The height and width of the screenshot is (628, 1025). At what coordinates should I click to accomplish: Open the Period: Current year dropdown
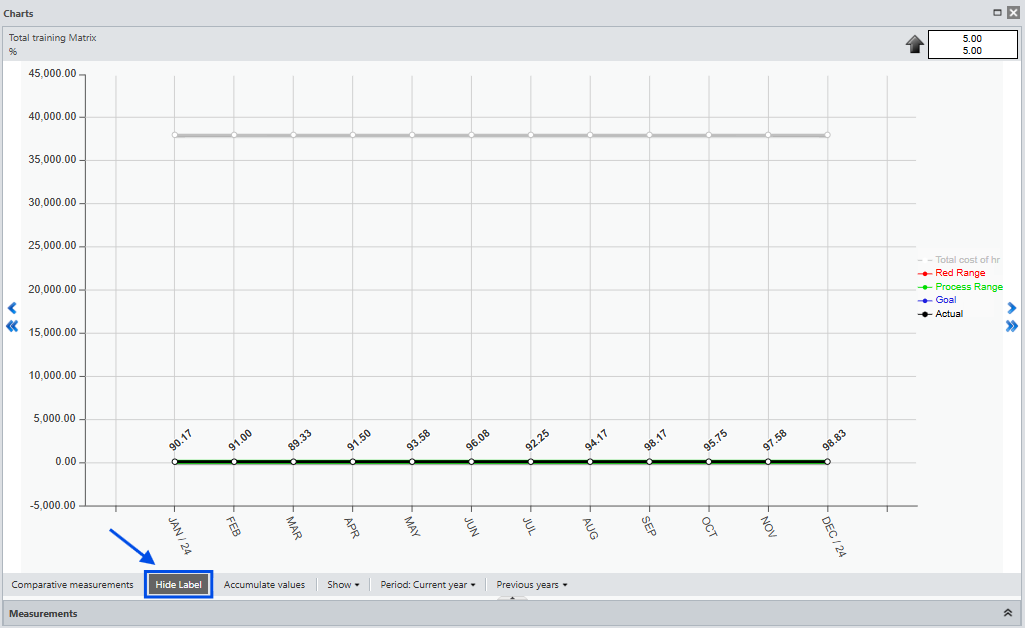[428, 585]
